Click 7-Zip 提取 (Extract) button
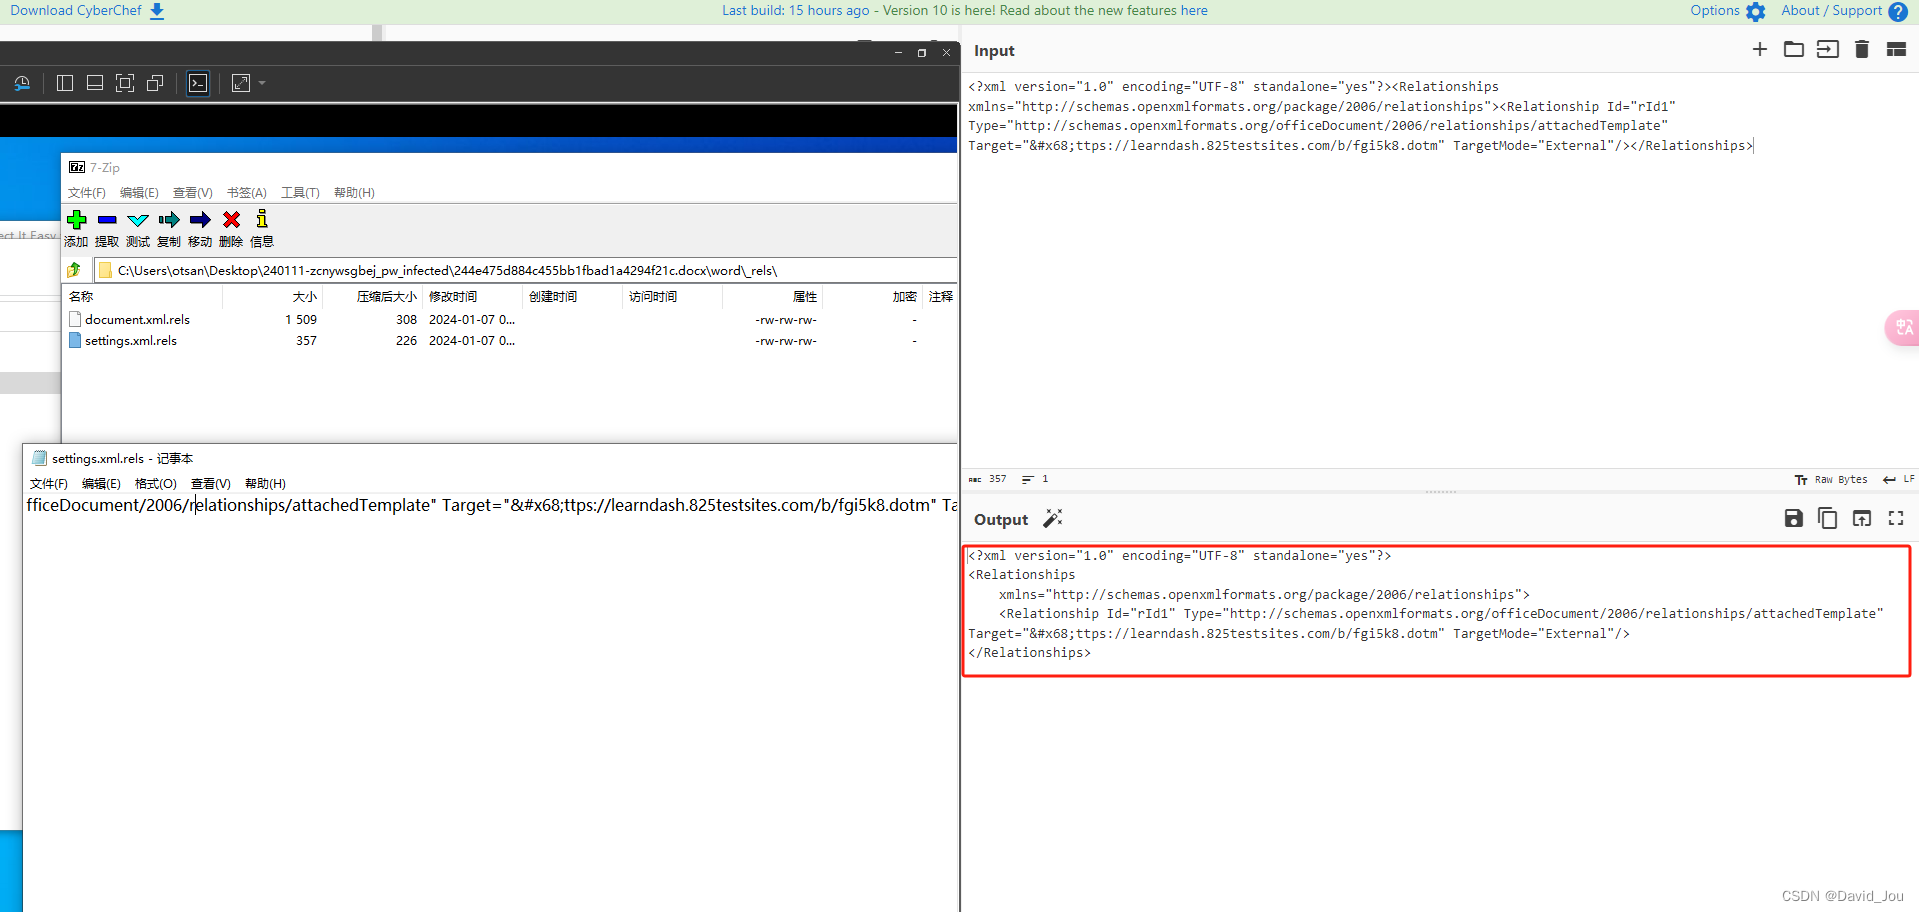The width and height of the screenshot is (1919, 912). coord(107,229)
